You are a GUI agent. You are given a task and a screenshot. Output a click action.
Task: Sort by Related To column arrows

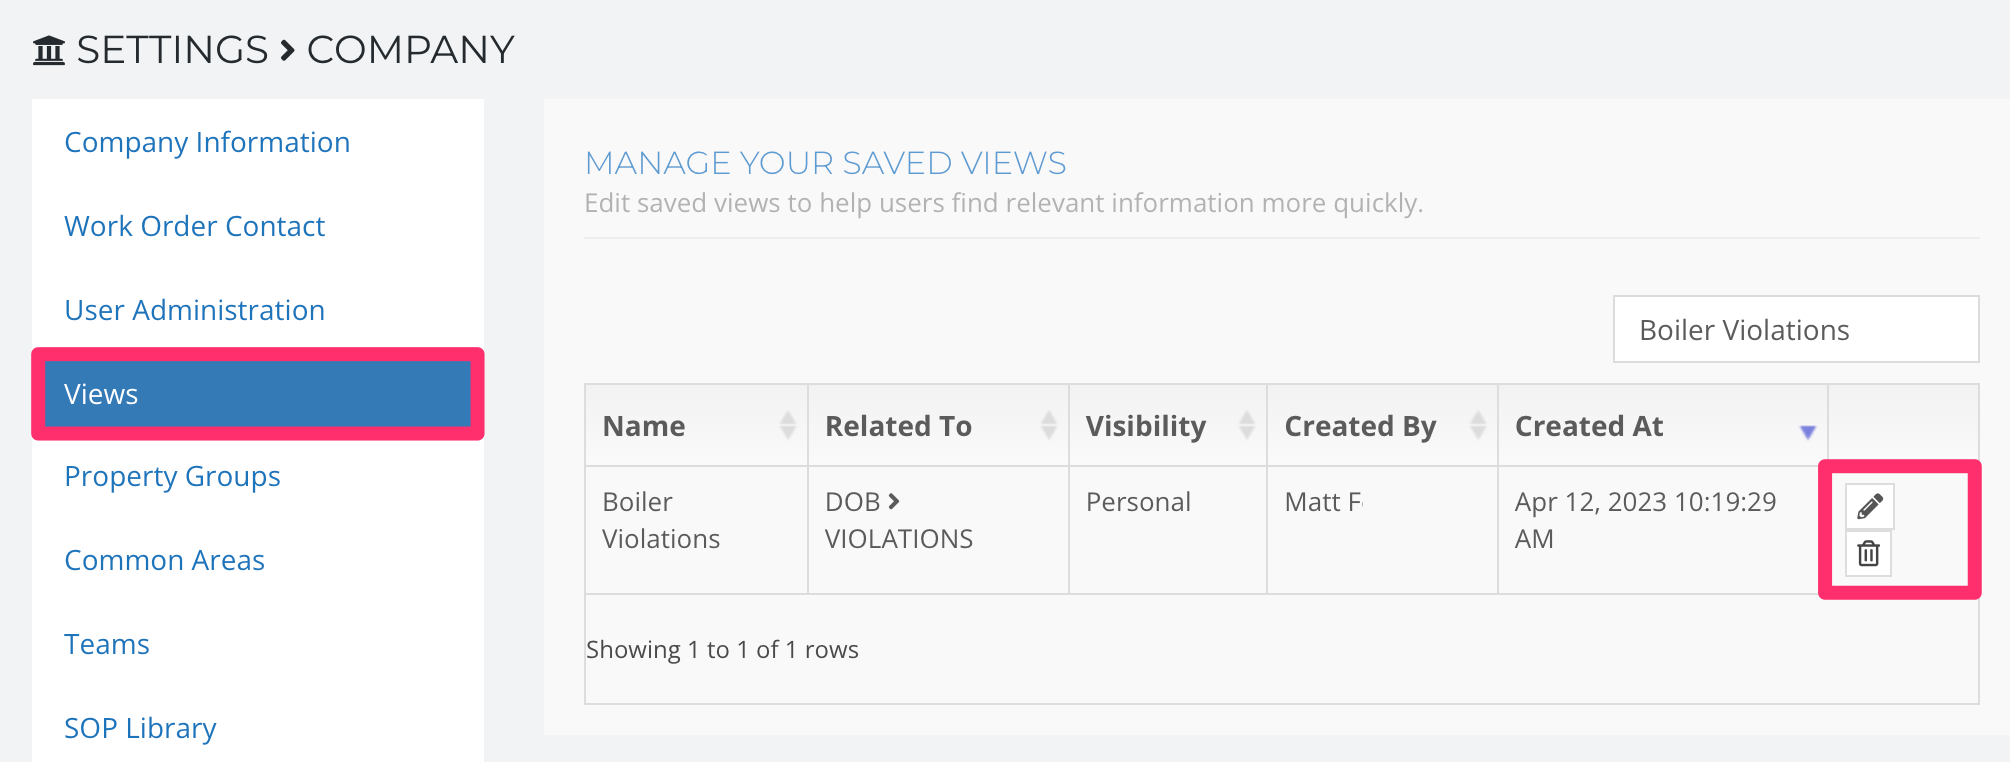point(1049,426)
